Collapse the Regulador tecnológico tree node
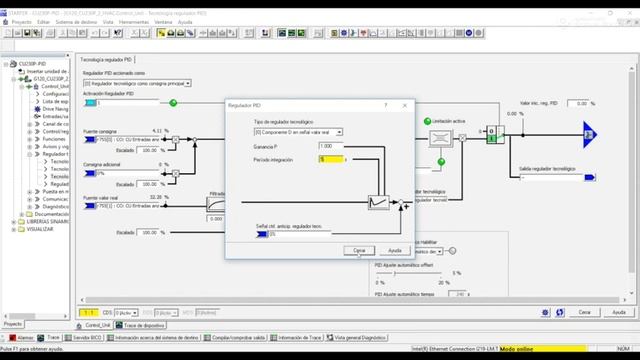Image resolution: width=640 pixels, height=360 pixels. (29, 154)
